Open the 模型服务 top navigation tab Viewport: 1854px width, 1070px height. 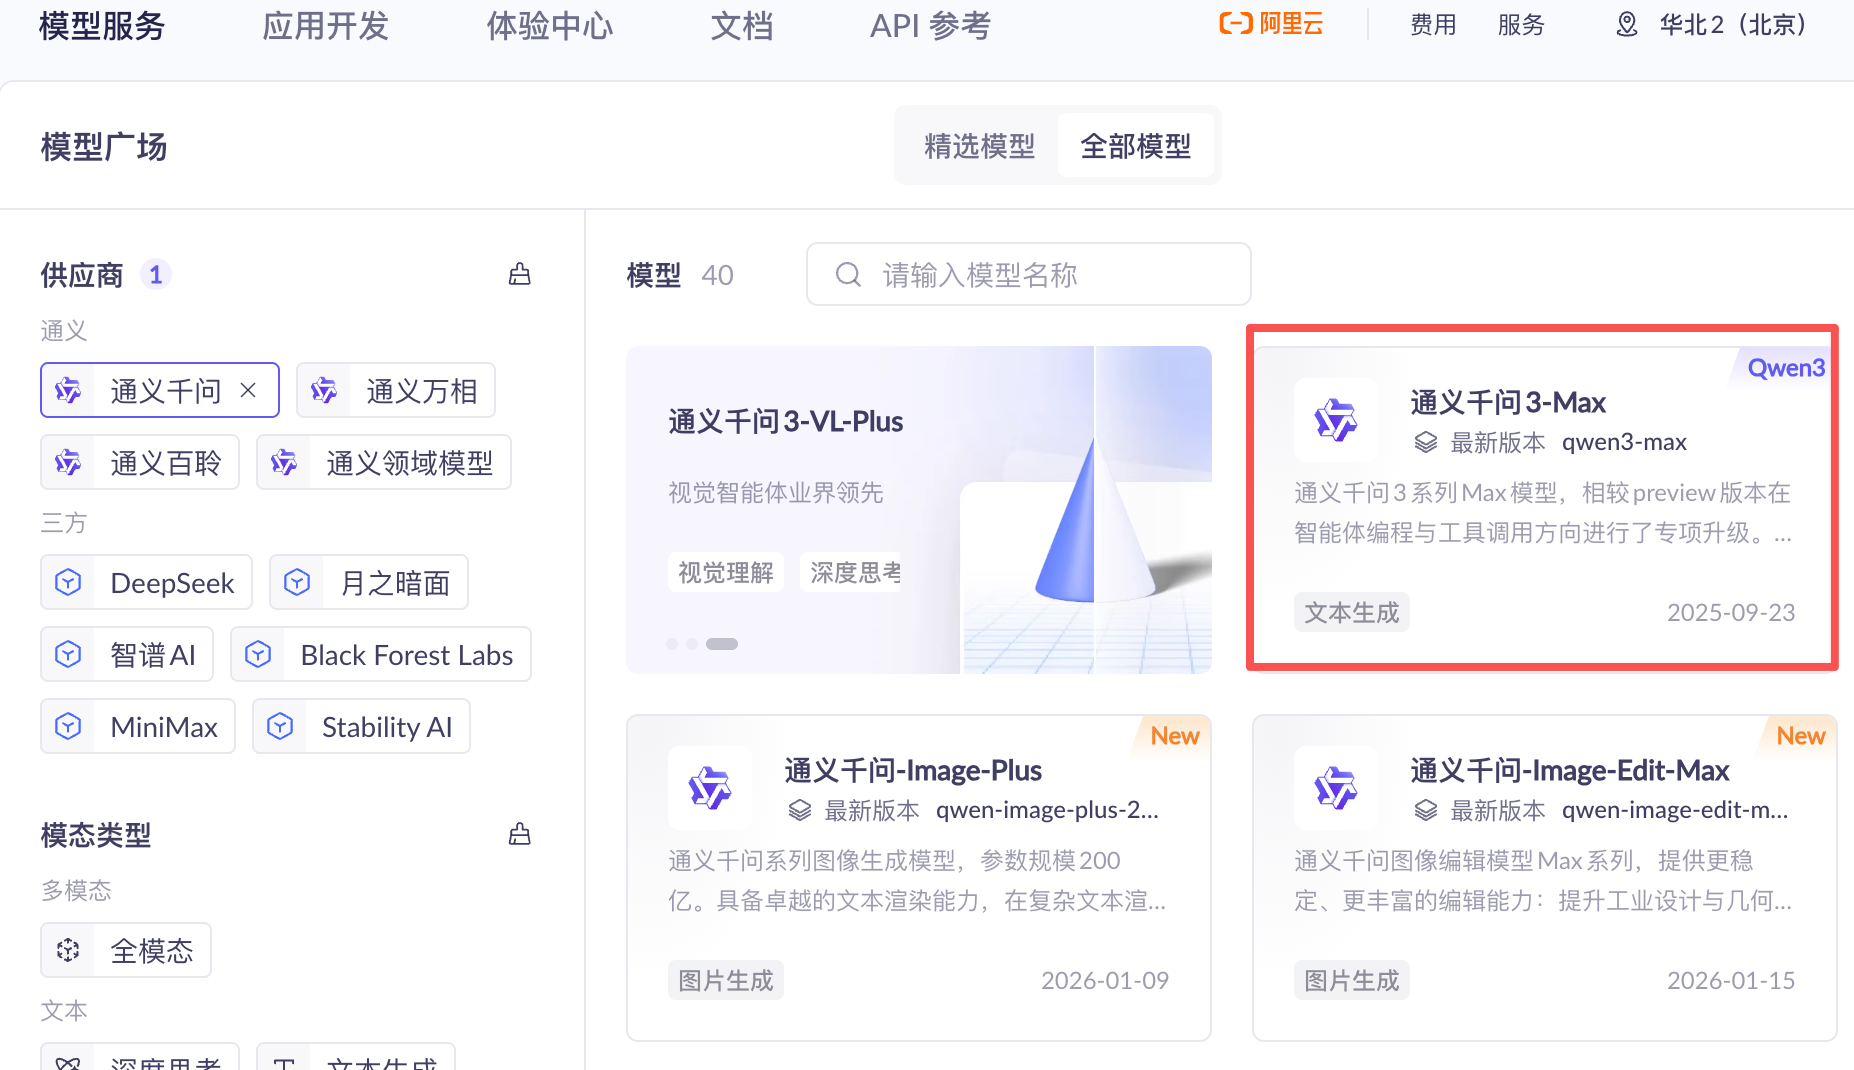coord(102,26)
